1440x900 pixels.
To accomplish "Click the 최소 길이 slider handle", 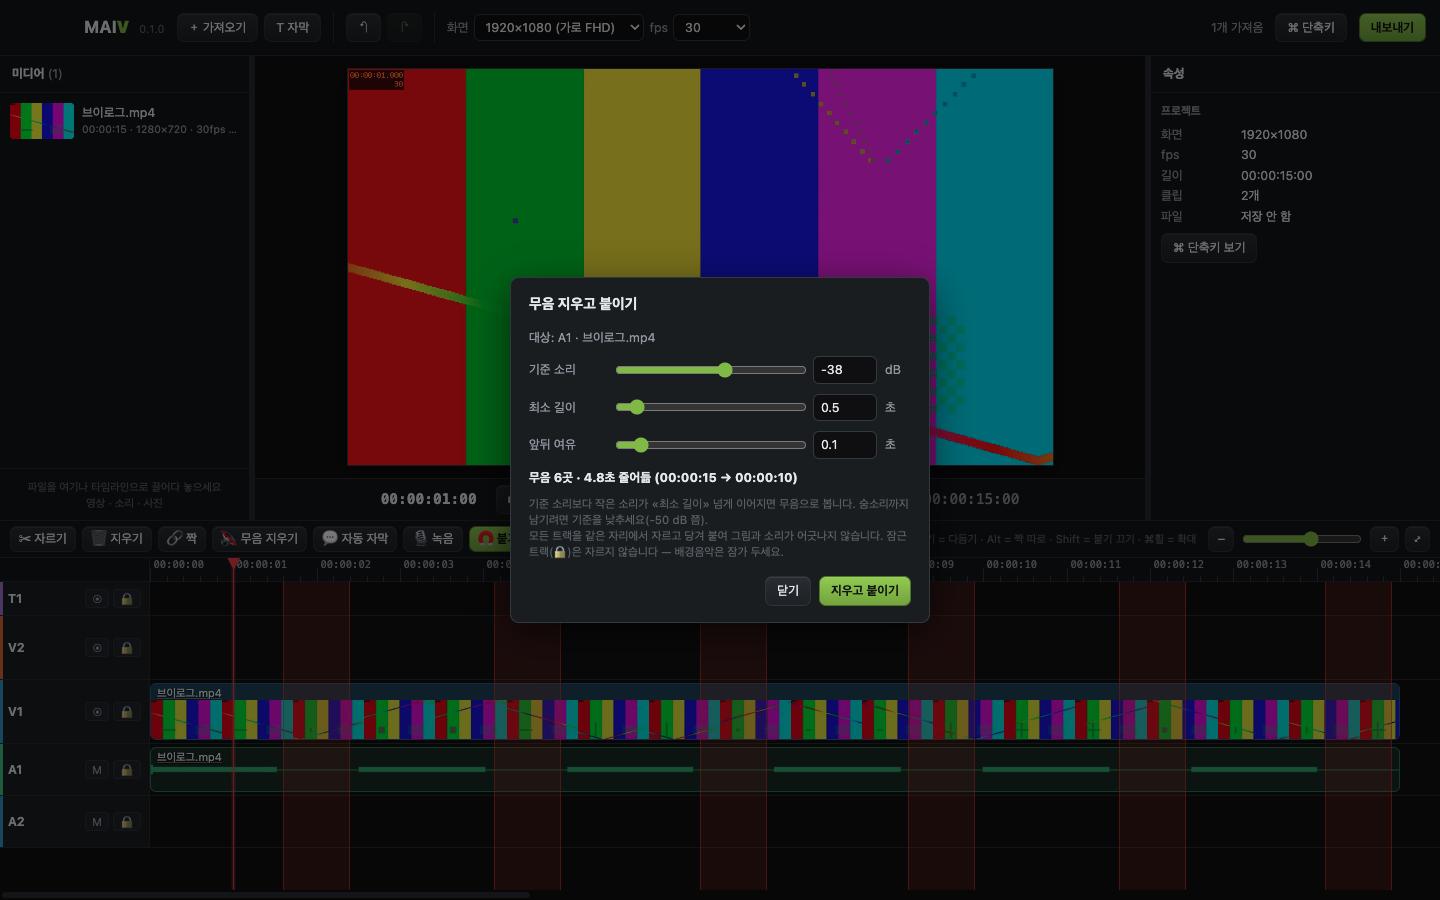I will pos(637,407).
